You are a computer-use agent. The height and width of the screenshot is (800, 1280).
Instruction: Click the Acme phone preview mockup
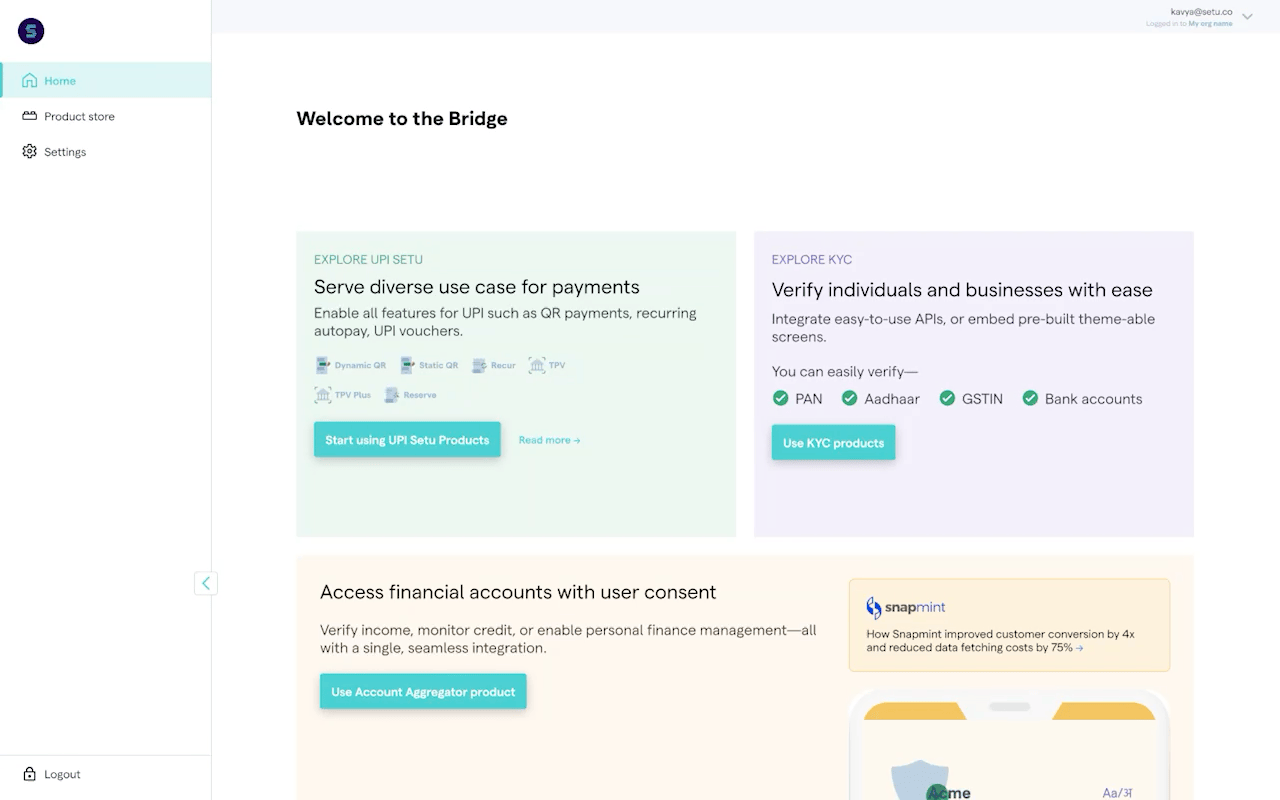pyautogui.click(x=1008, y=750)
